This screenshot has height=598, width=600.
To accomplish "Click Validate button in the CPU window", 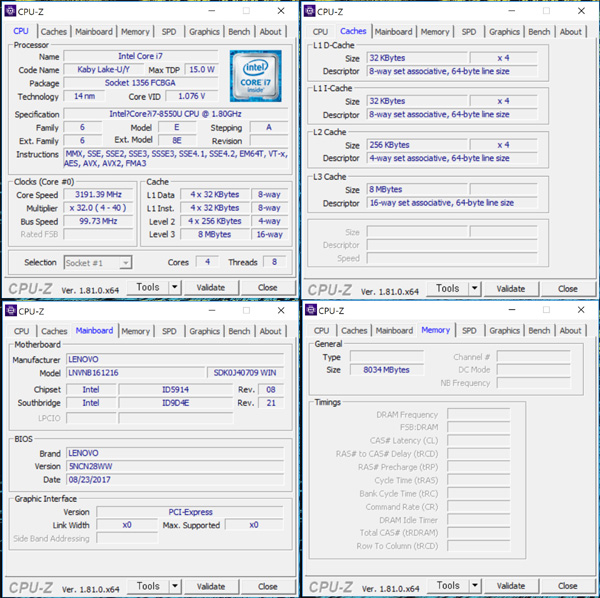I will [x=211, y=287].
